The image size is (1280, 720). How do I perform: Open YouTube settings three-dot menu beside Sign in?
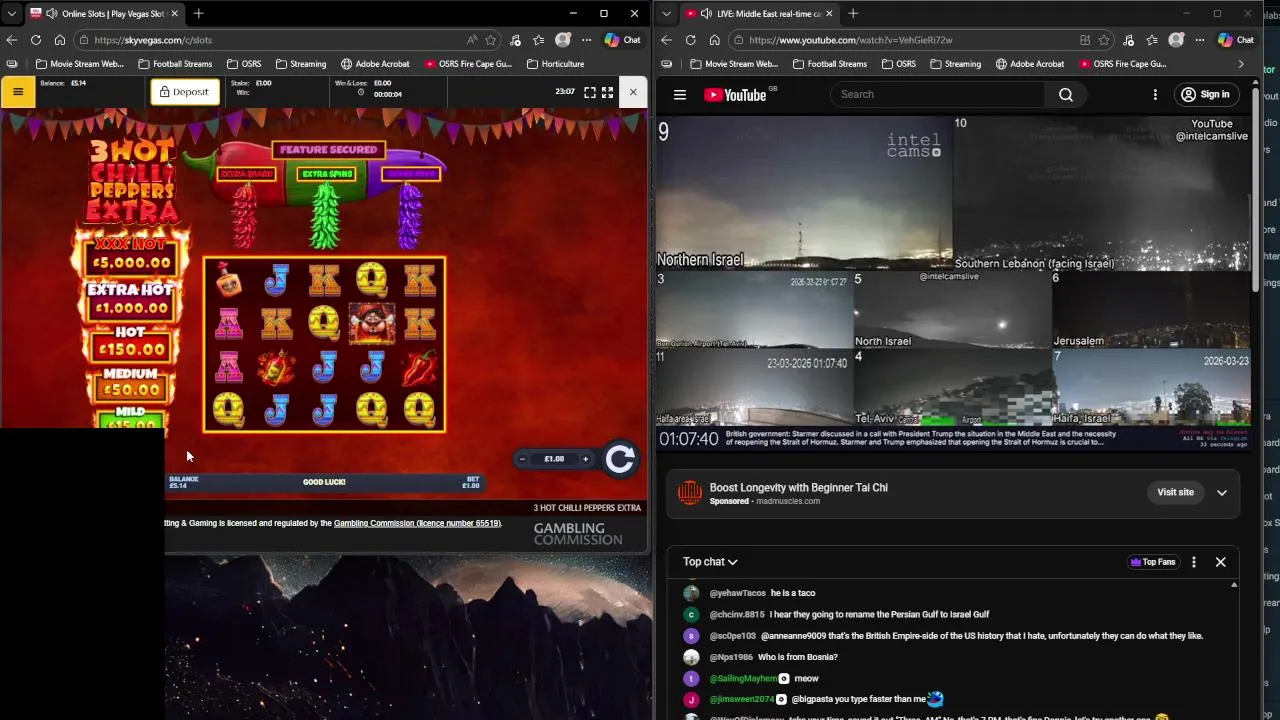point(1155,95)
